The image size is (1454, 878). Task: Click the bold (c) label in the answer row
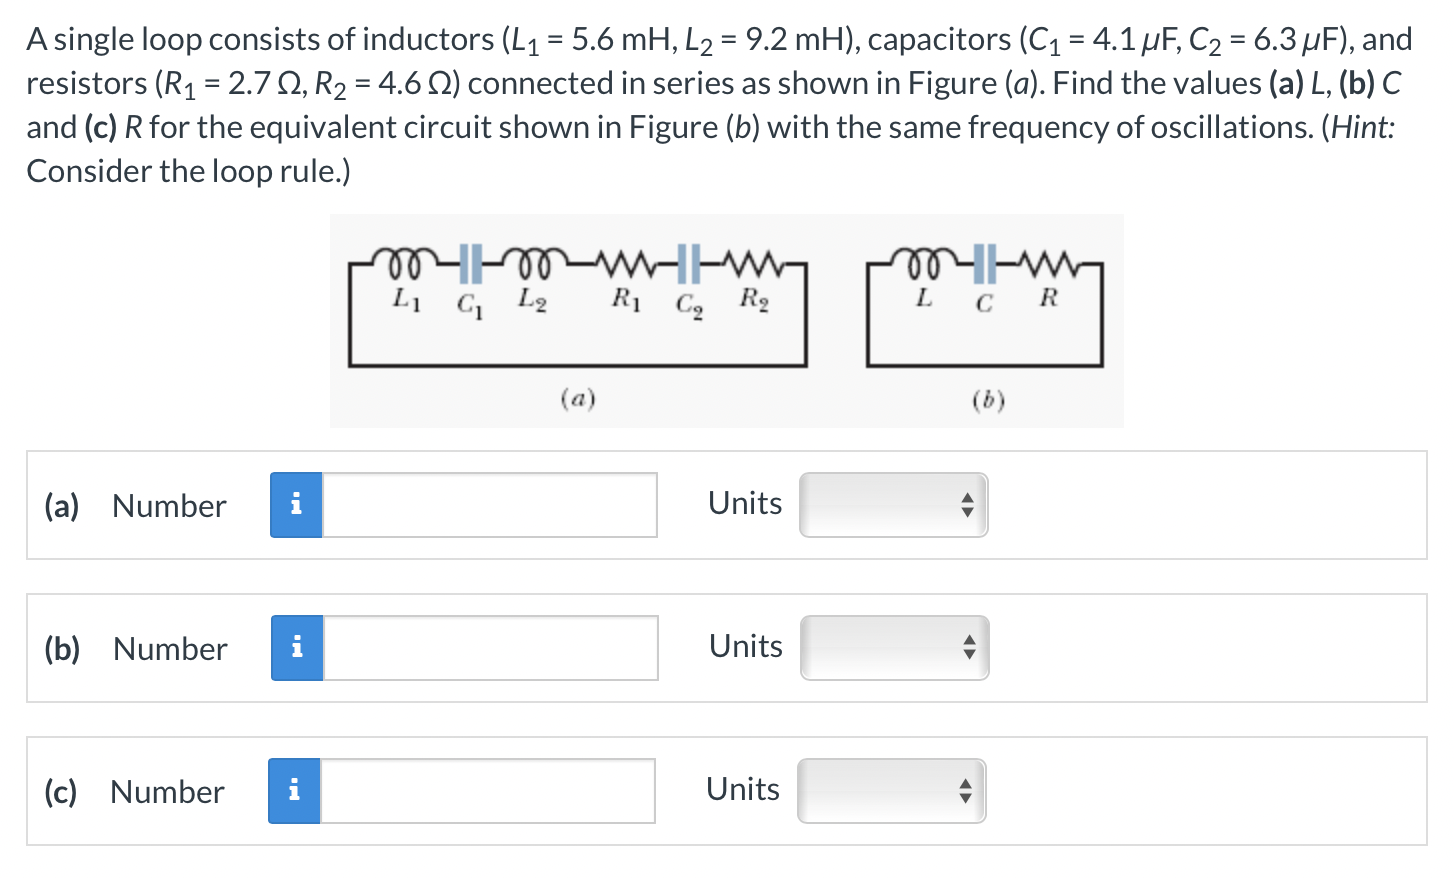(62, 792)
